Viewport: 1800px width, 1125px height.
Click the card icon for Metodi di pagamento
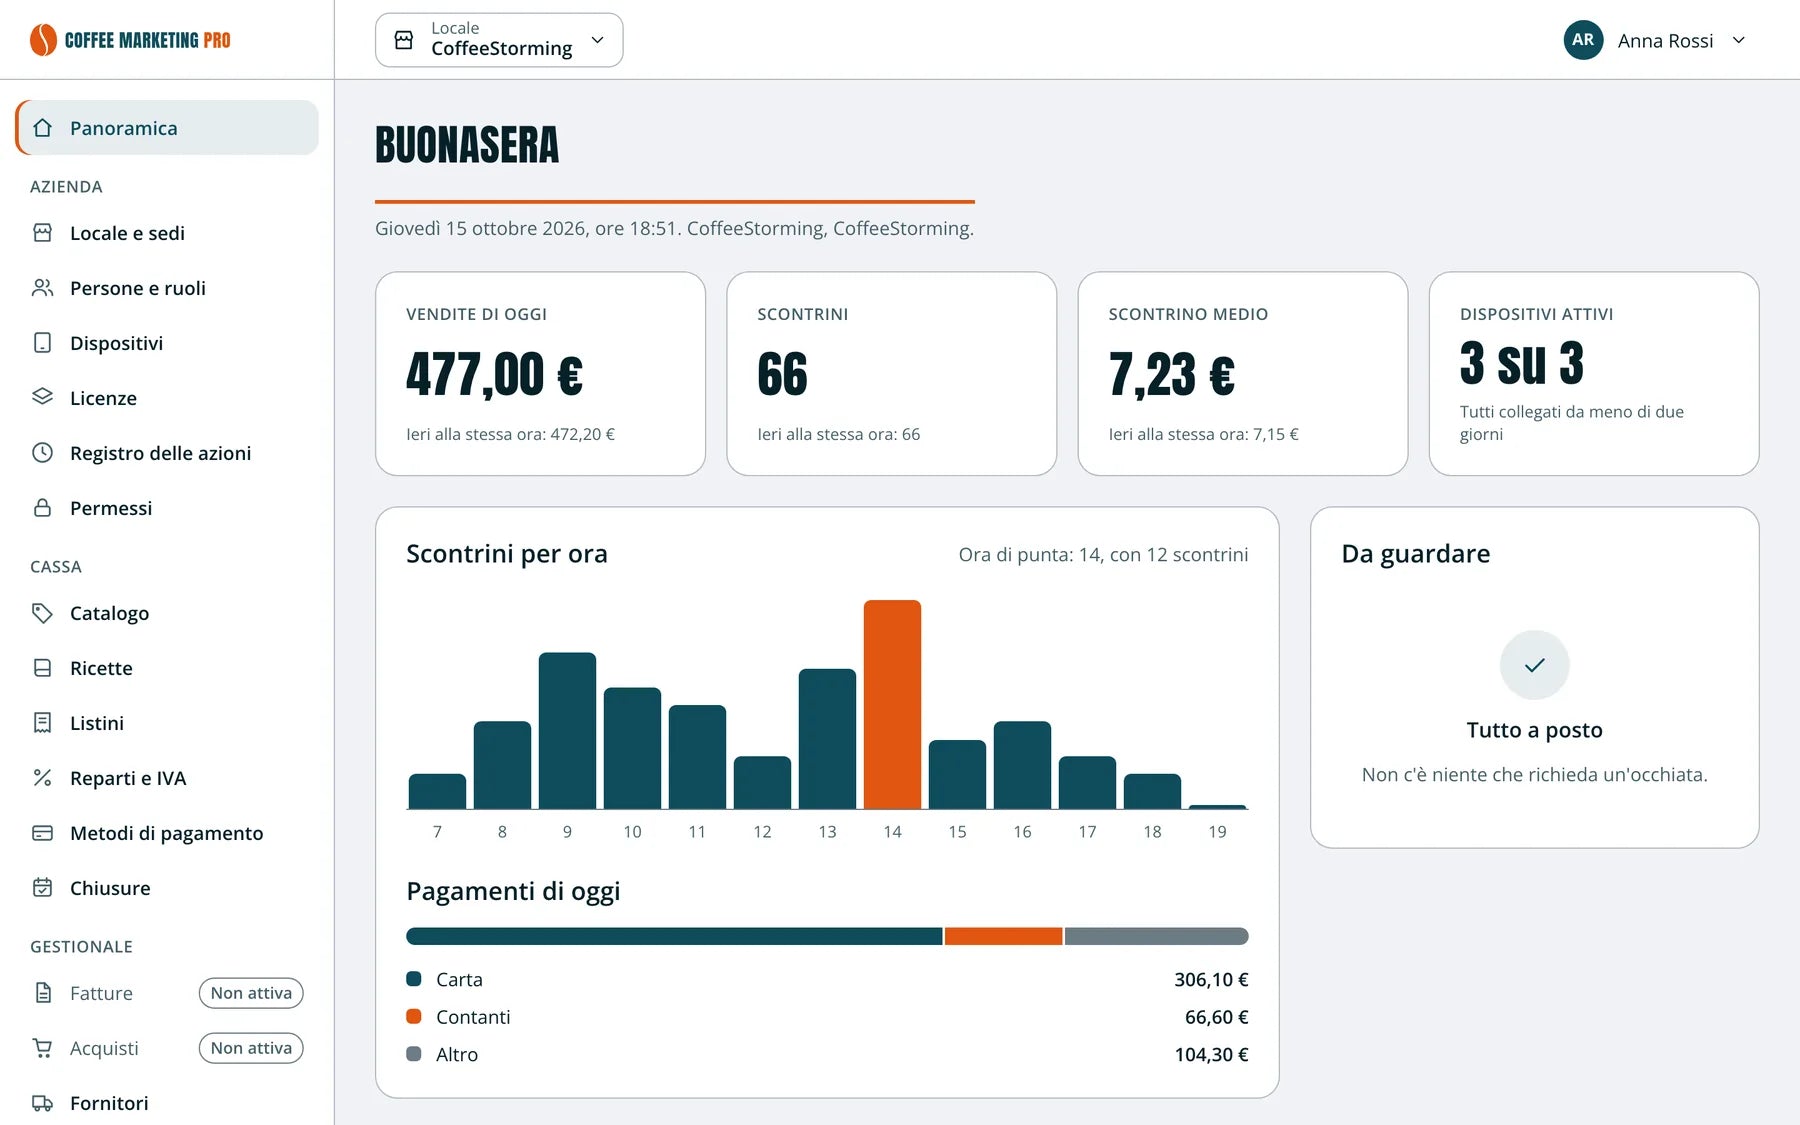coord(42,833)
